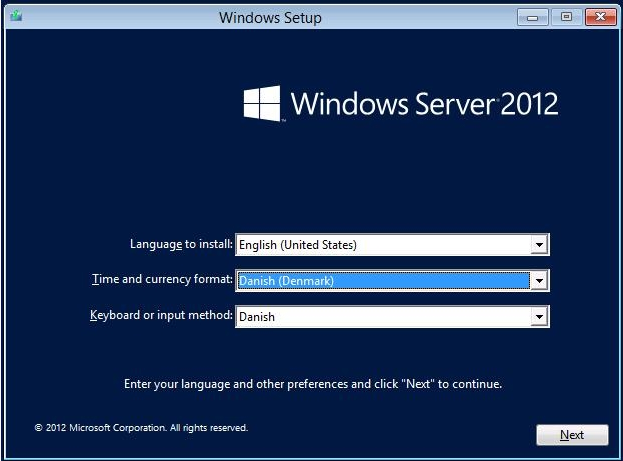Click the Next button
This screenshot has width=623, height=461.
click(x=572, y=435)
